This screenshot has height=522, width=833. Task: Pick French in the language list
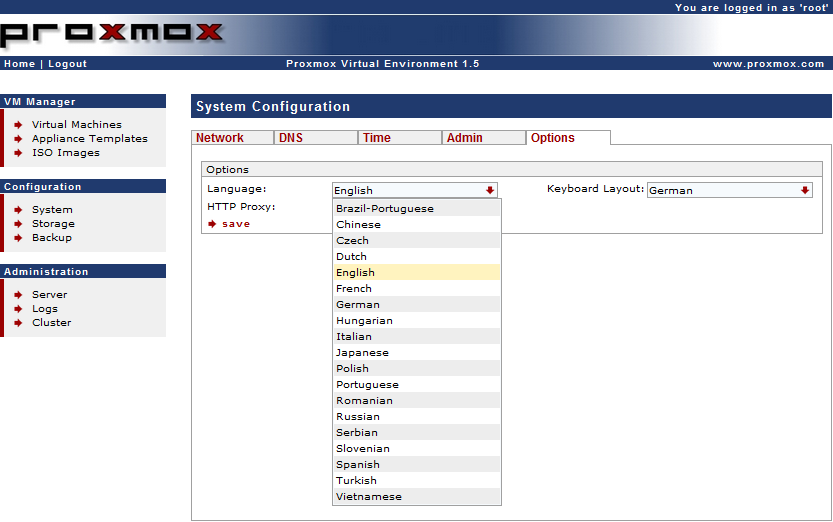click(417, 288)
